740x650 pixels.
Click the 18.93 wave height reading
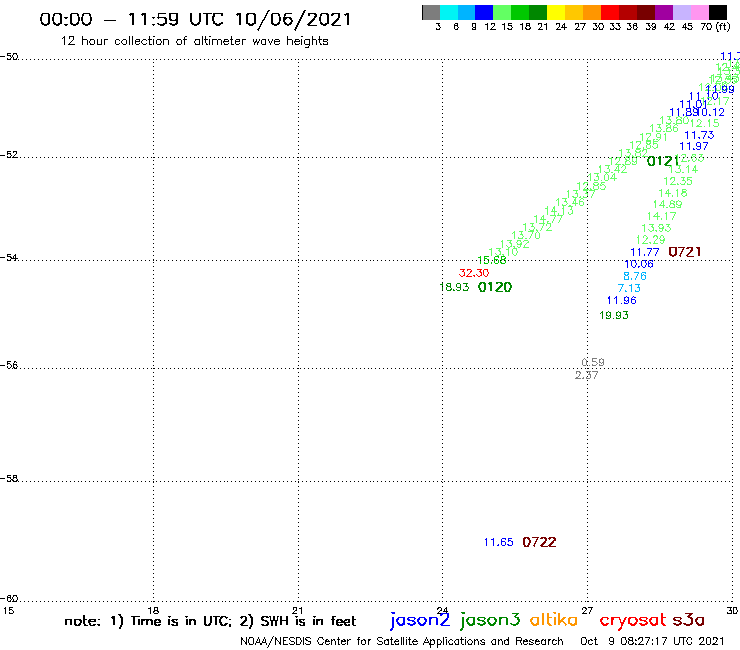pyautogui.click(x=454, y=287)
